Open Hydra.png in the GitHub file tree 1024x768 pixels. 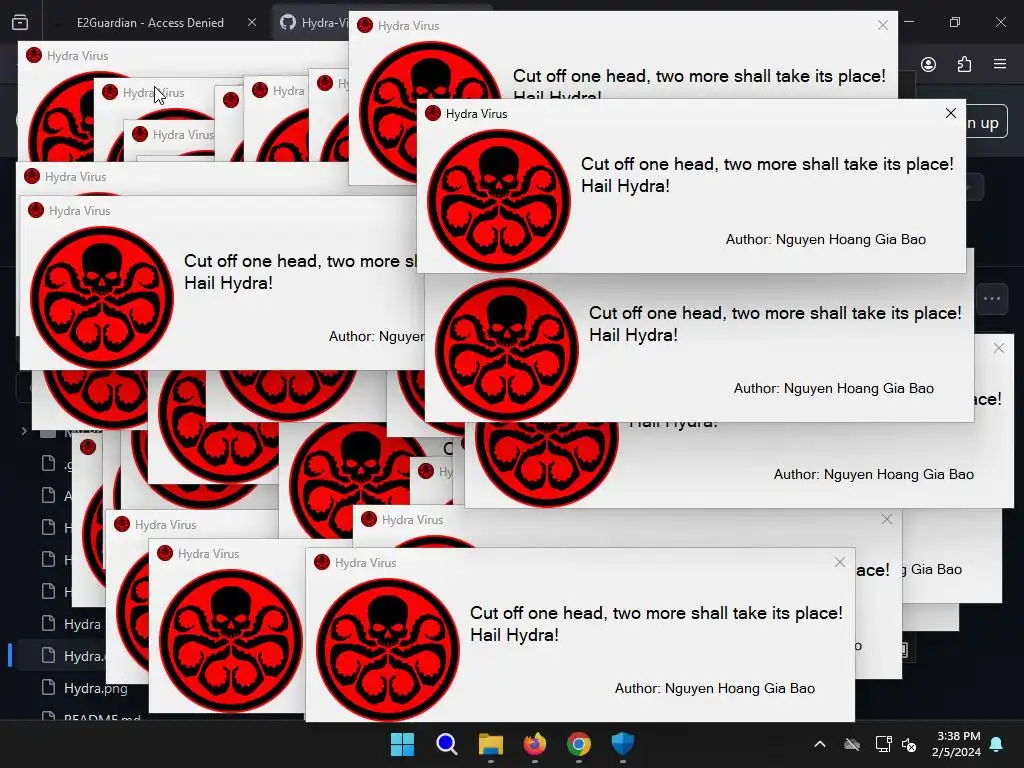(x=84, y=688)
